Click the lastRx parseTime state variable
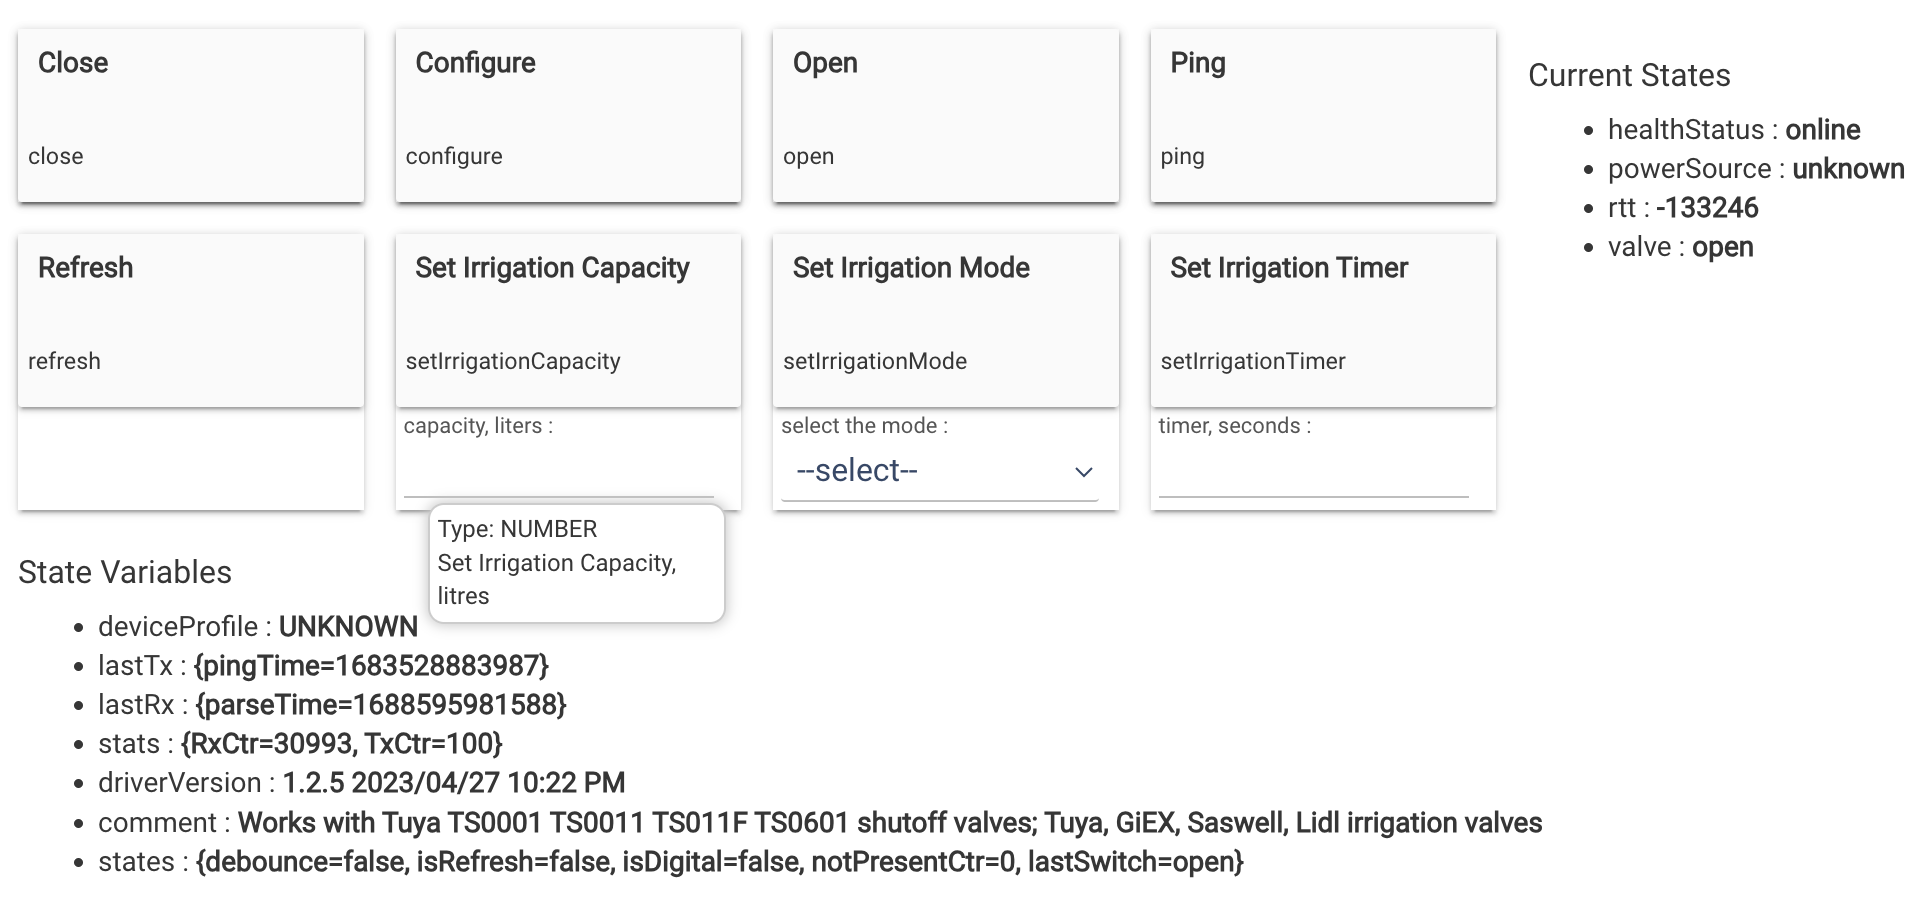The height and width of the screenshot is (922, 1932). (332, 705)
